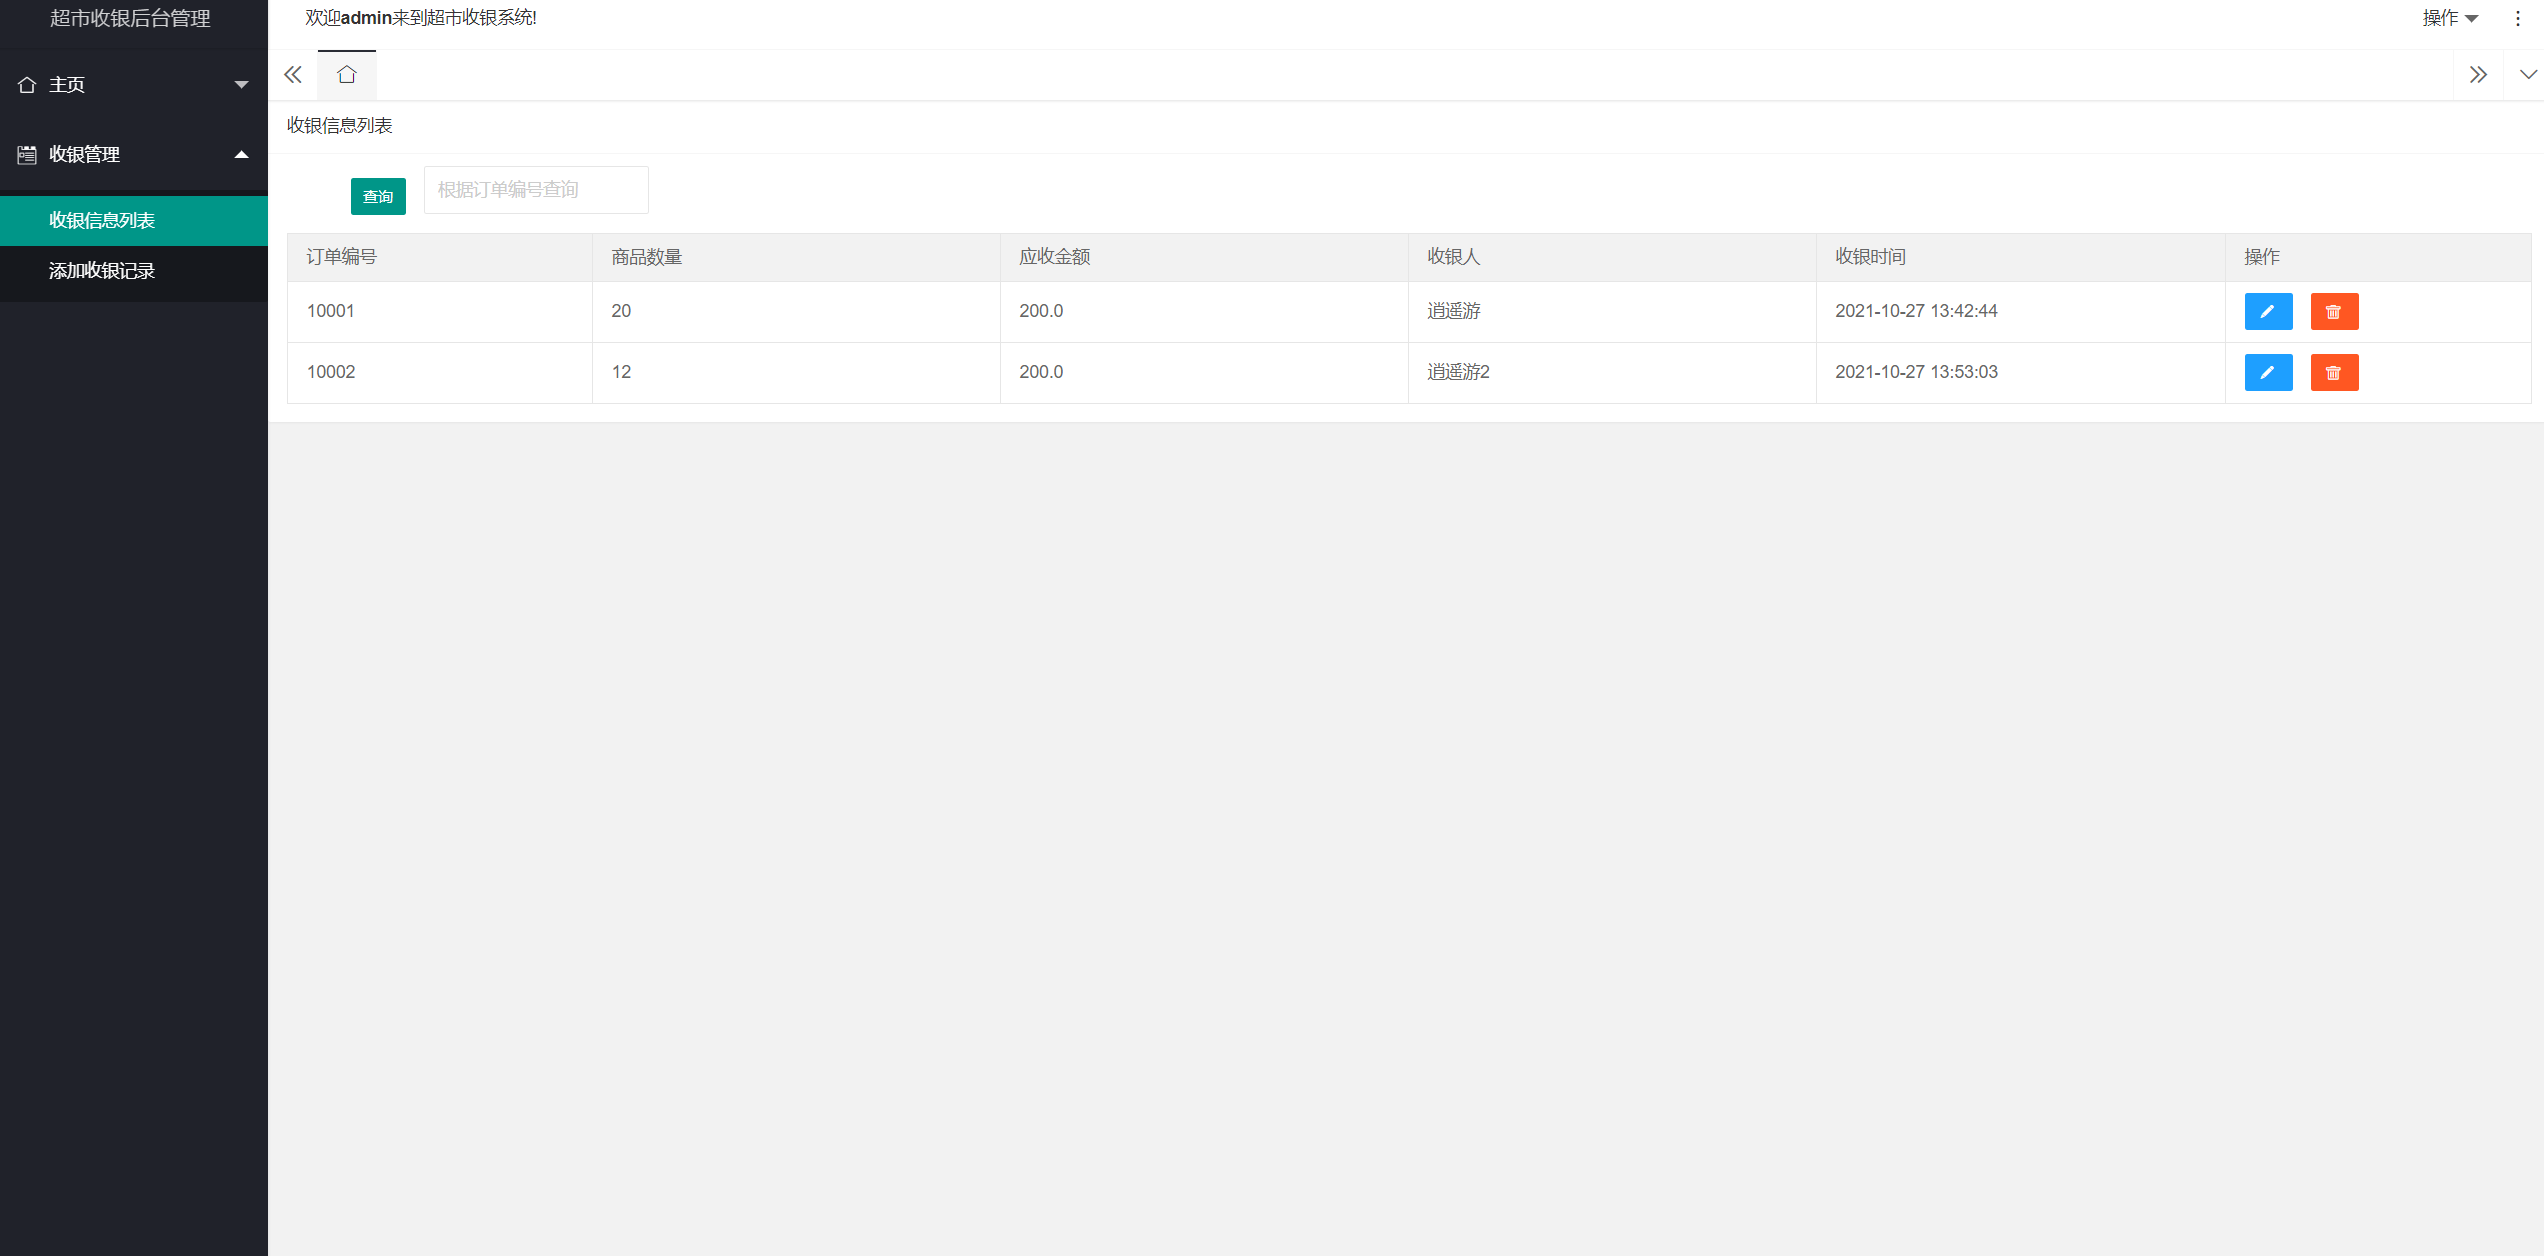
Task: Delete order 10002 with trash icon
Action: click(2333, 372)
